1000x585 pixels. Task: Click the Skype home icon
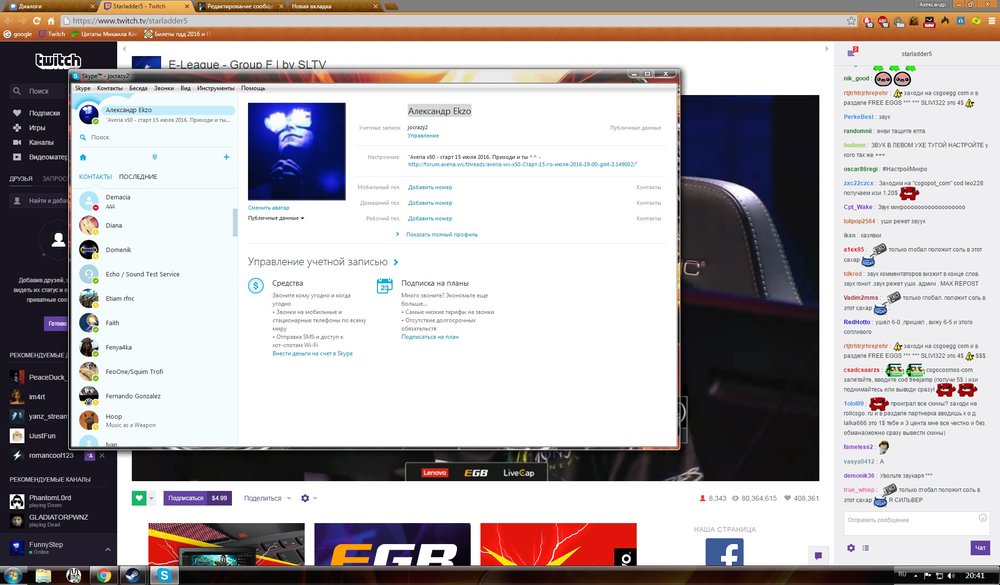[x=82, y=157]
